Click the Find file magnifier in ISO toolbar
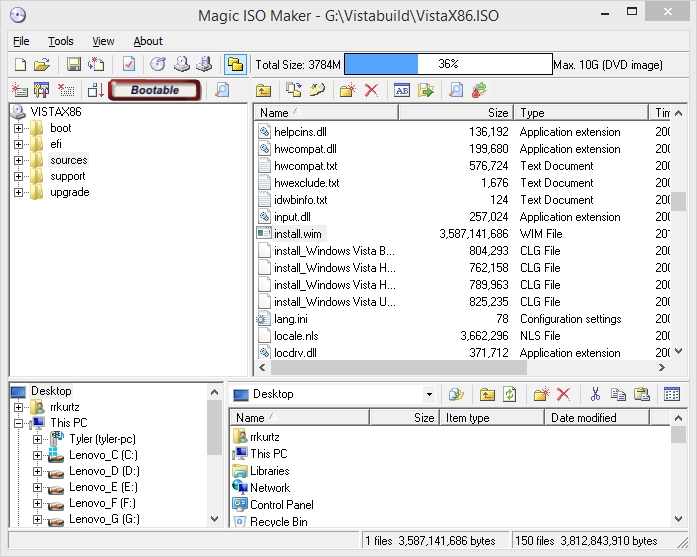Image resolution: width=697 pixels, height=557 pixels. pyautogui.click(x=456, y=91)
